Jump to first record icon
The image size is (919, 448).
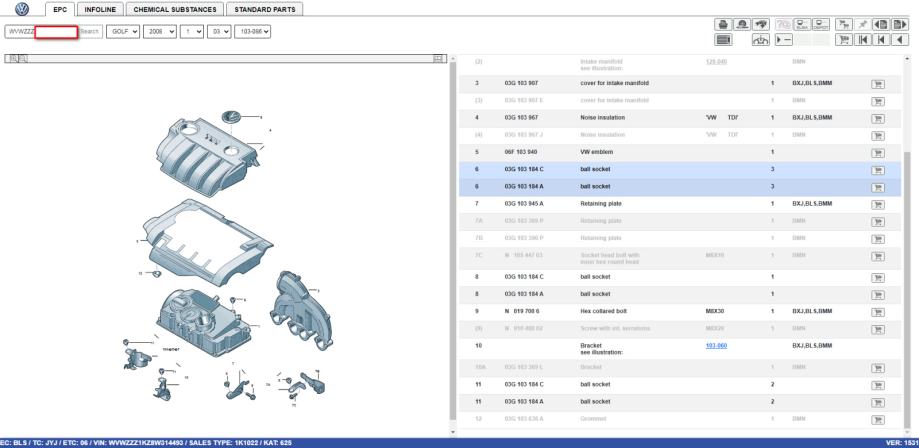(863, 39)
